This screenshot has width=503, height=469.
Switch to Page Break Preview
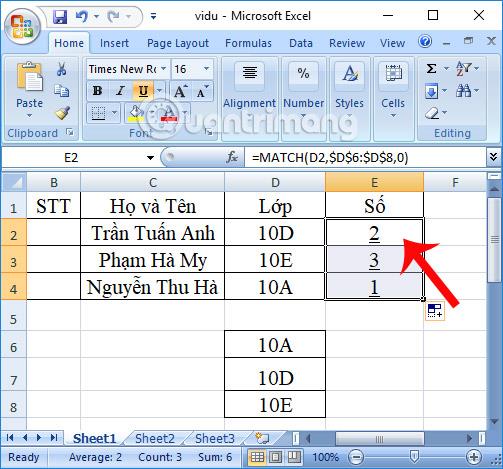294,457
